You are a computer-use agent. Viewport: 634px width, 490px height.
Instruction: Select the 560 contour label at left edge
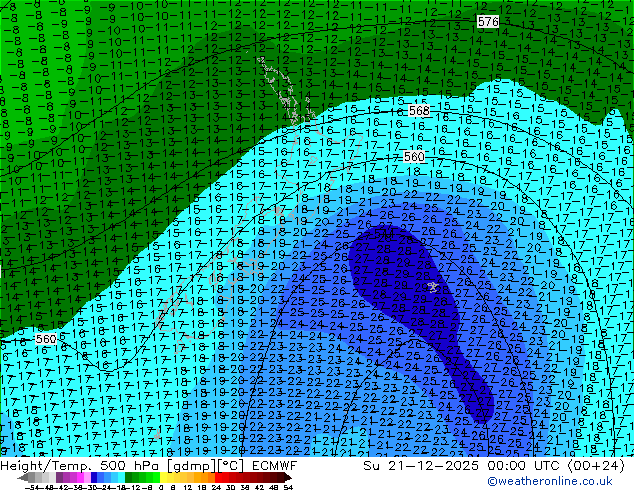click(x=46, y=340)
